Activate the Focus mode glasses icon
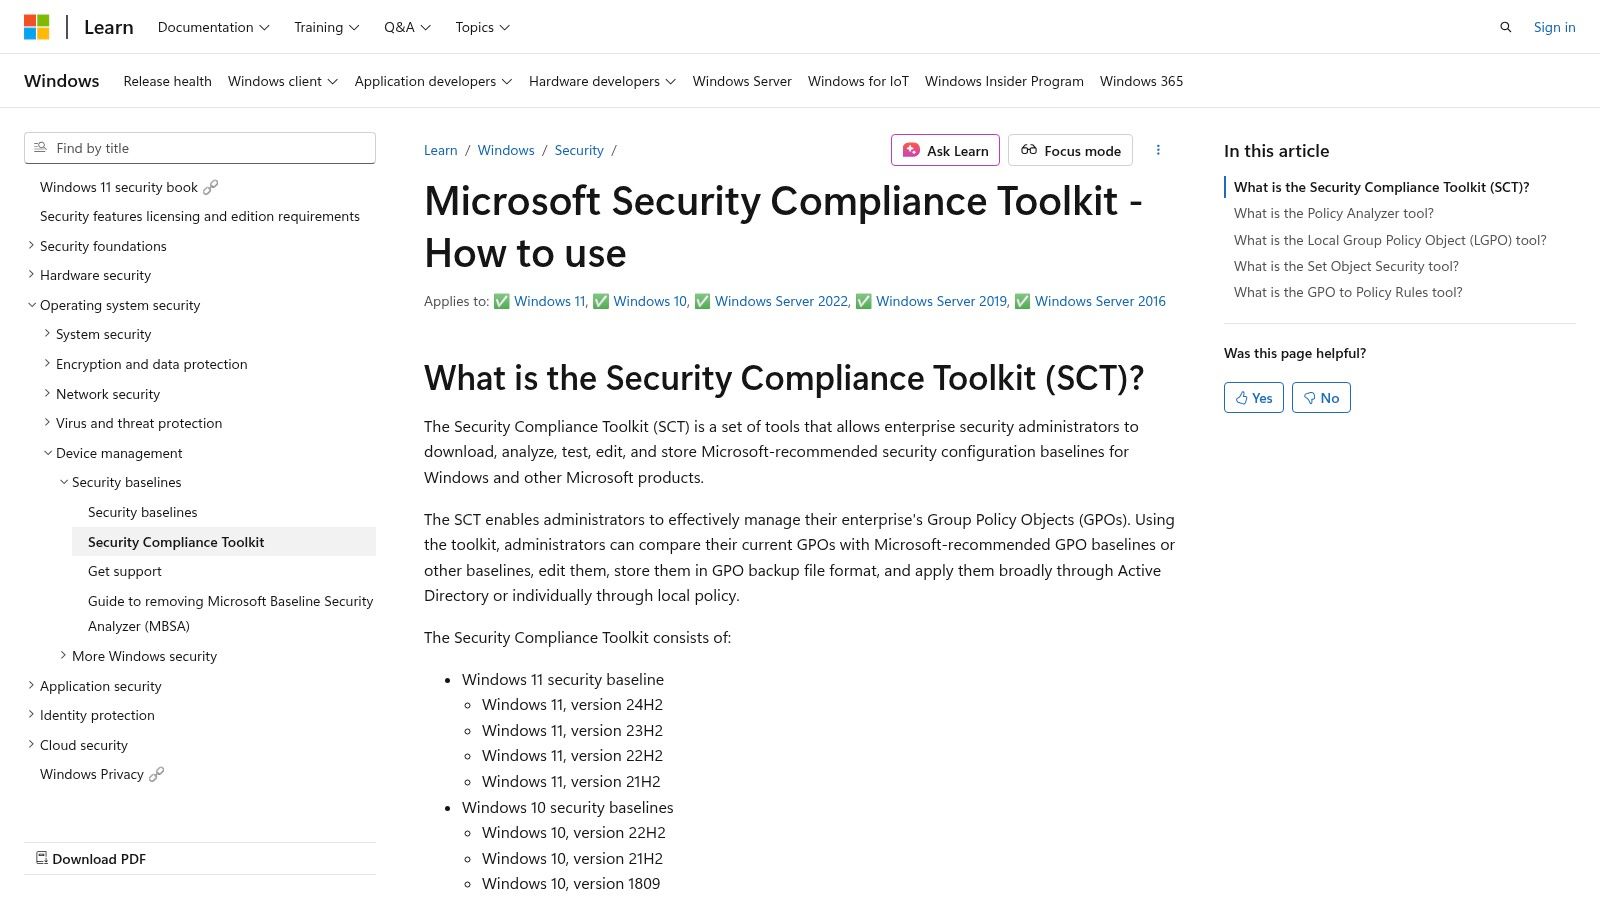Image resolution: width=1600 pixels, height=900 pixels. click(x=1029, y=150)
